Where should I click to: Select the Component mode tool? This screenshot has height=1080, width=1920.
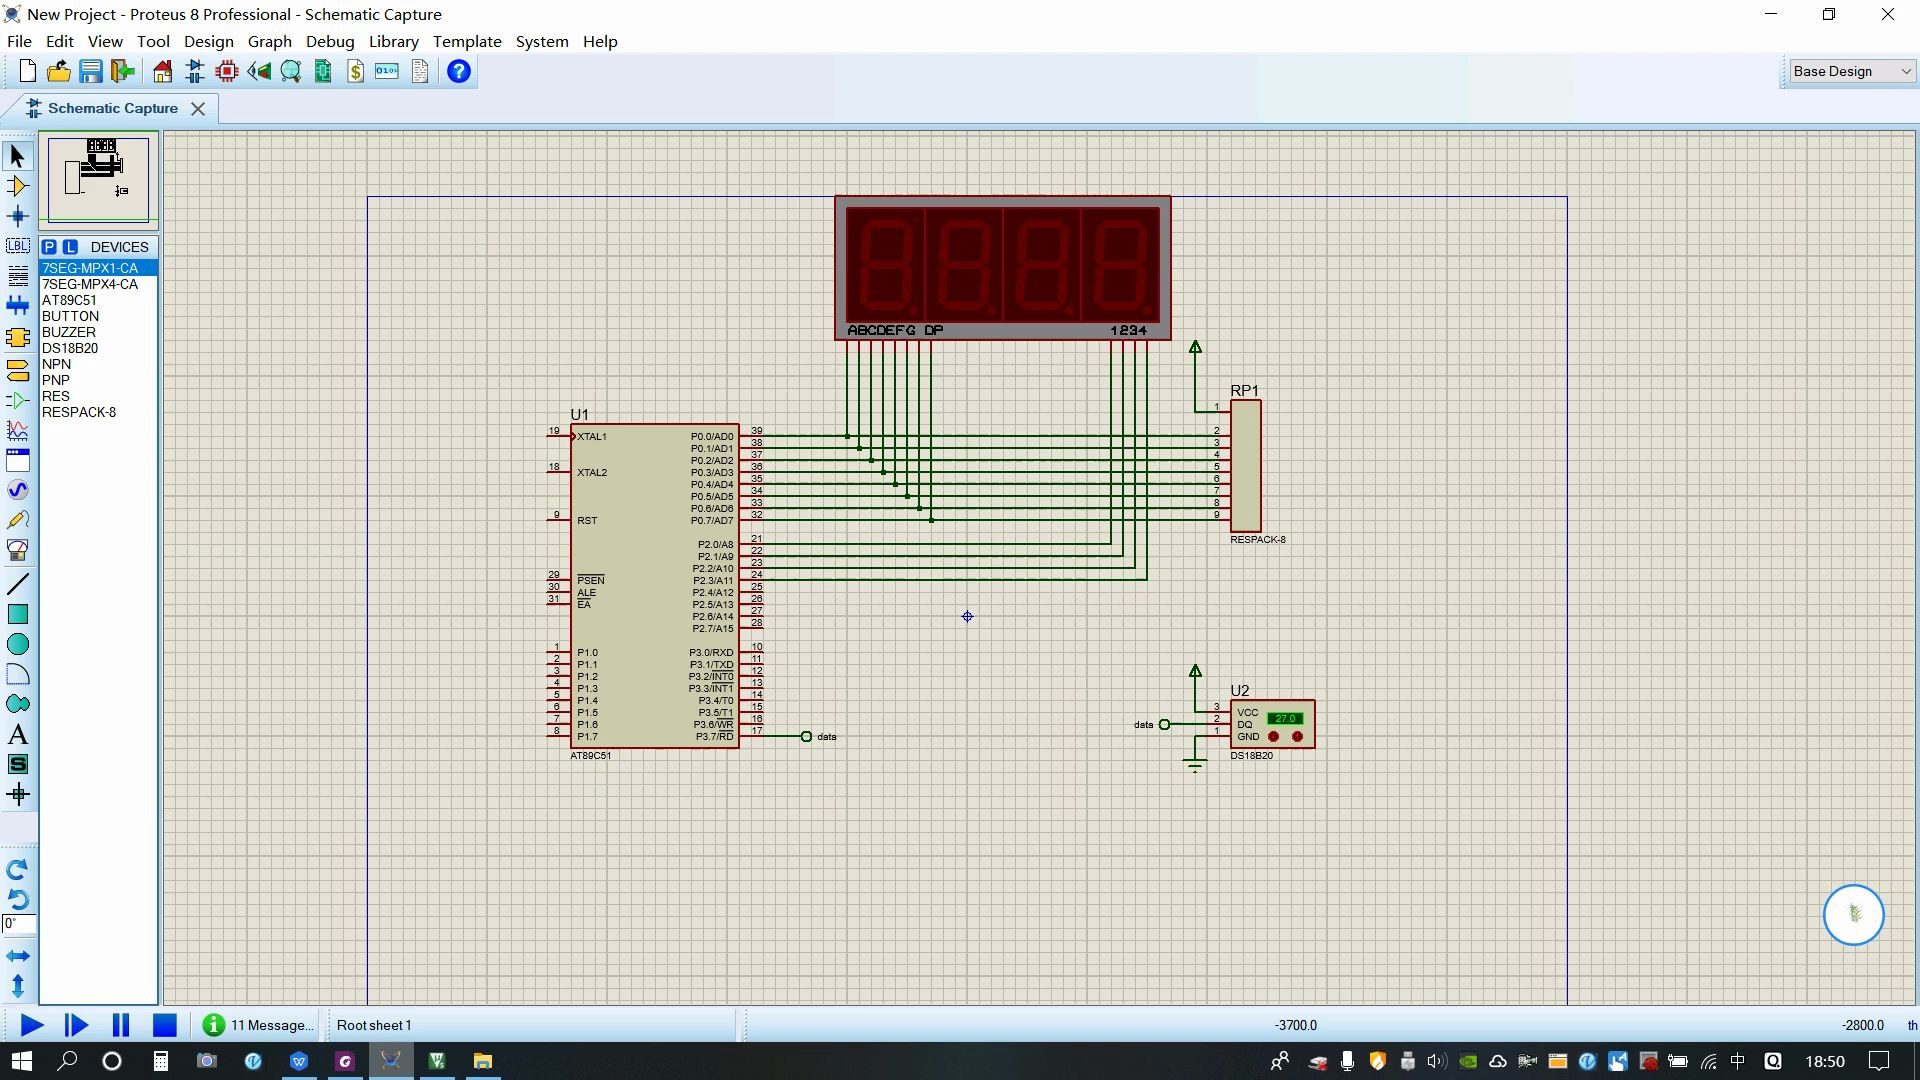click(17, 186)
